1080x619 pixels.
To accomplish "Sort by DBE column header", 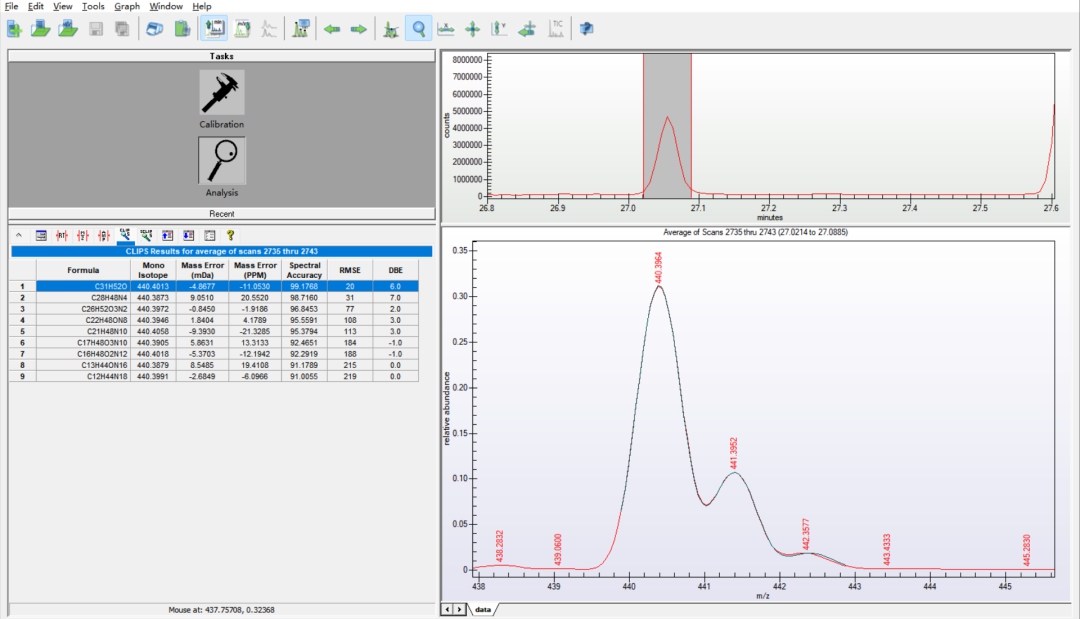I will coord(395,270).
